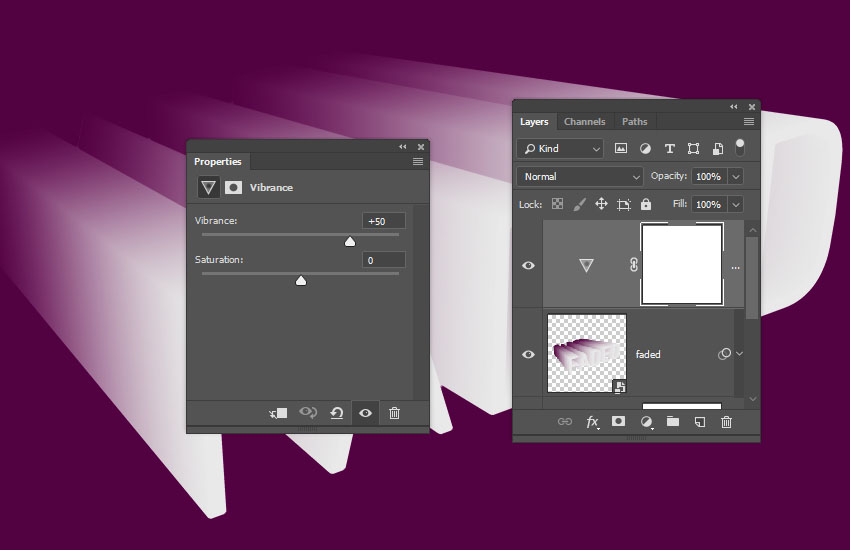Open the Layers panel menu
Screen dimensions: 850x550
click(x=749, y=121)
